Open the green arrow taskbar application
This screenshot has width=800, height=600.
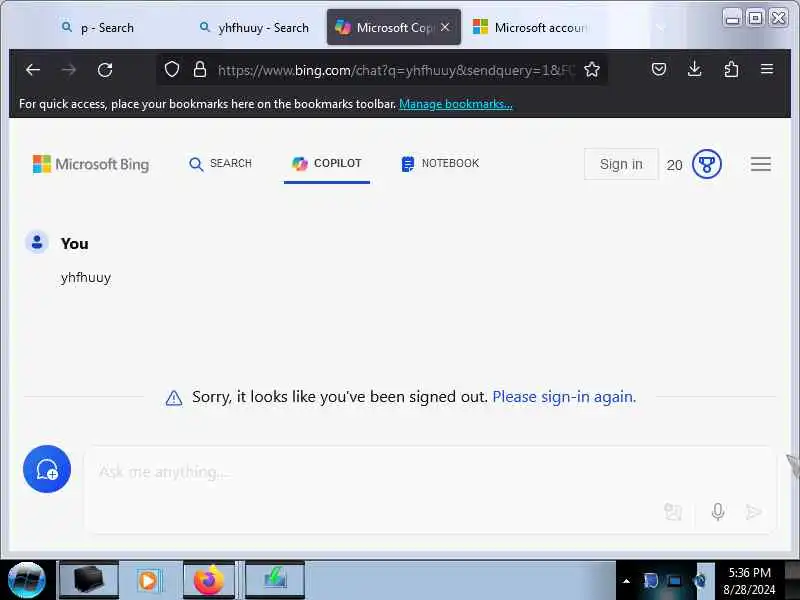[275, 581]
